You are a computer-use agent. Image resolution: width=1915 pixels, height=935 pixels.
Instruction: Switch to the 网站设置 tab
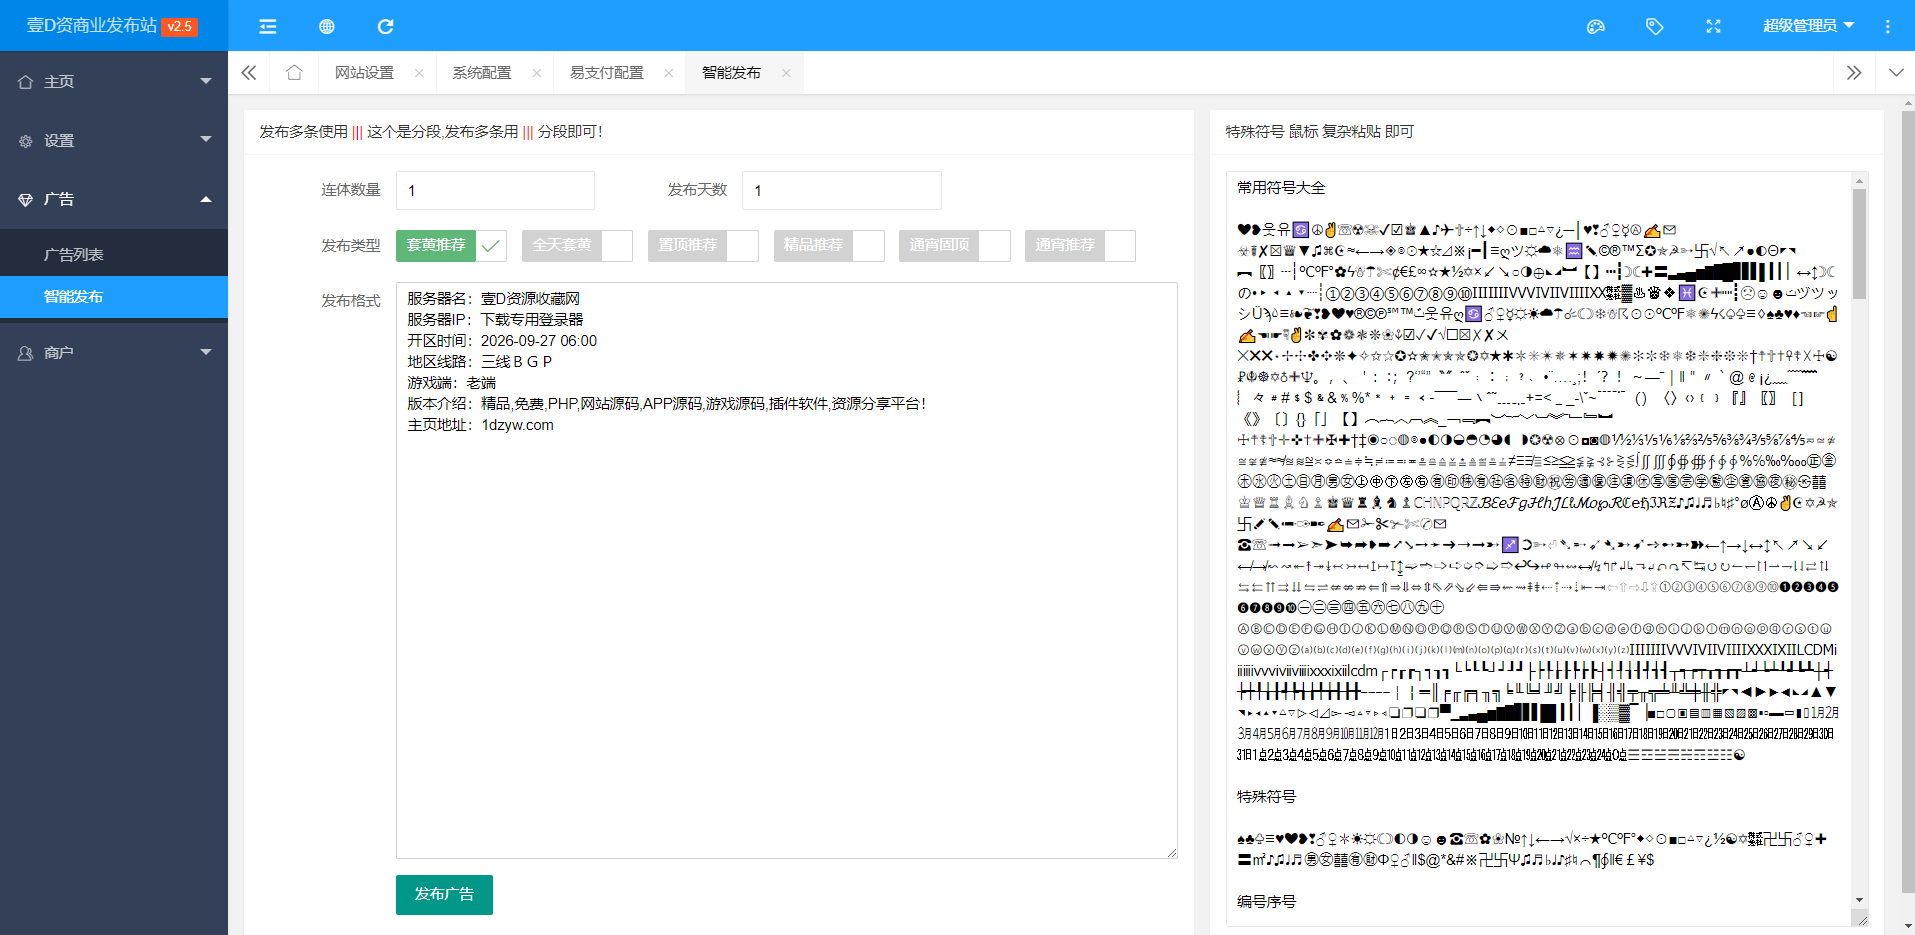click(x=364, y=73)
